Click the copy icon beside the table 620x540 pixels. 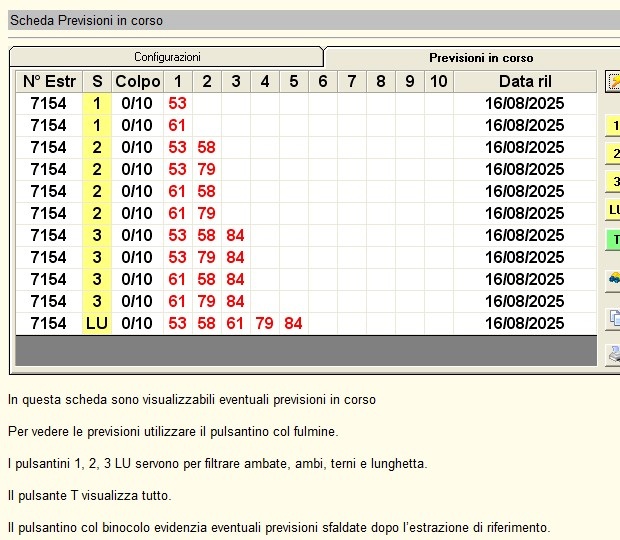(x=612, y=319)
